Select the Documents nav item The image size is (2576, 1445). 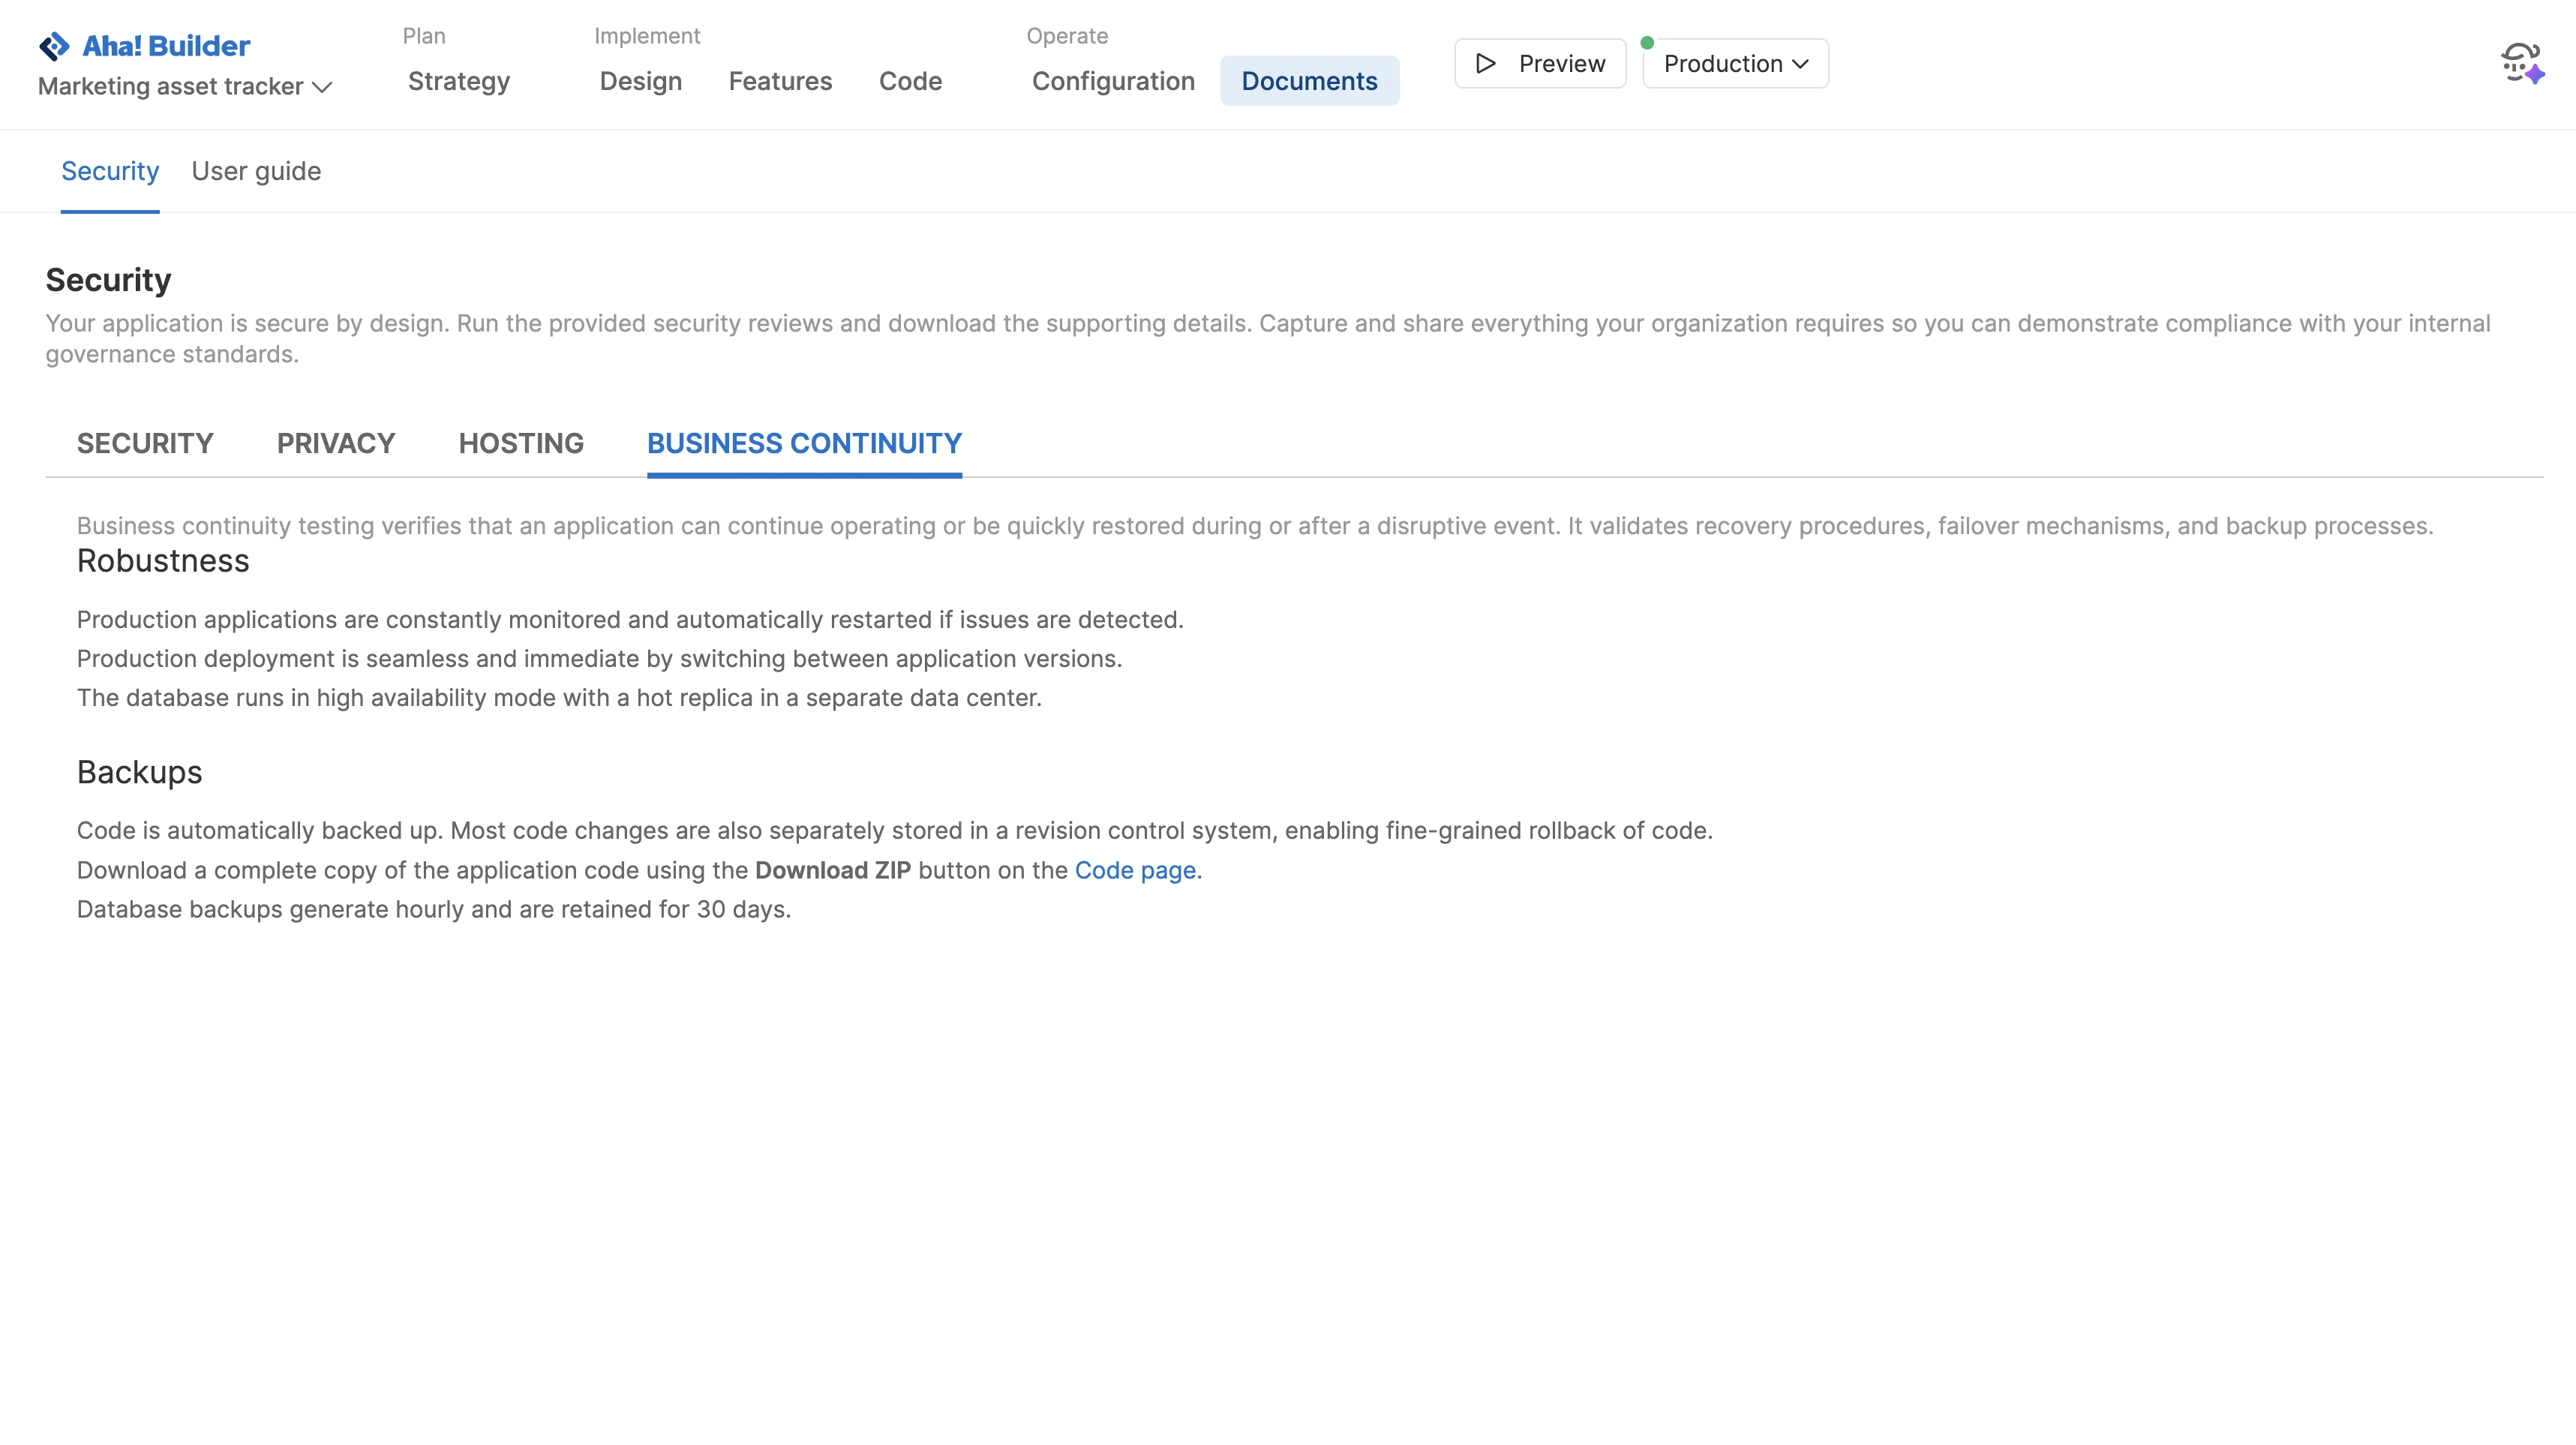1309,81
